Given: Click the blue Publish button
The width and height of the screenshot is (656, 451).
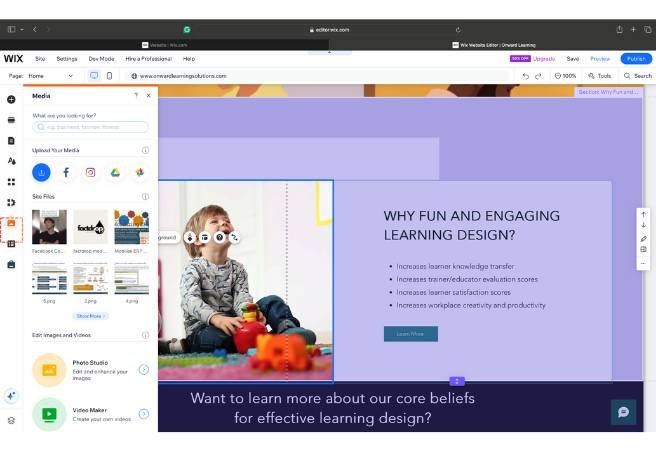Looking at the screenshot, I should click(636, 59).
